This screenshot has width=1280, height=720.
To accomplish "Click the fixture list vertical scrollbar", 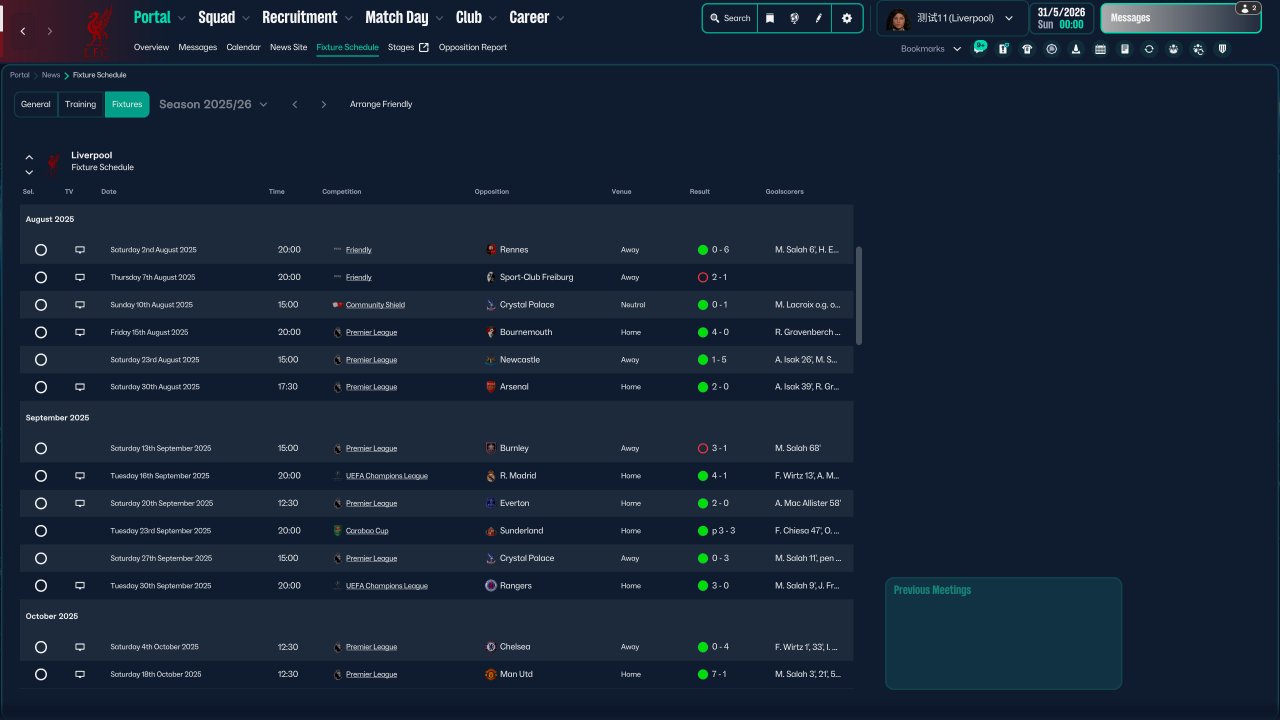I will click(x=859, y=296).
